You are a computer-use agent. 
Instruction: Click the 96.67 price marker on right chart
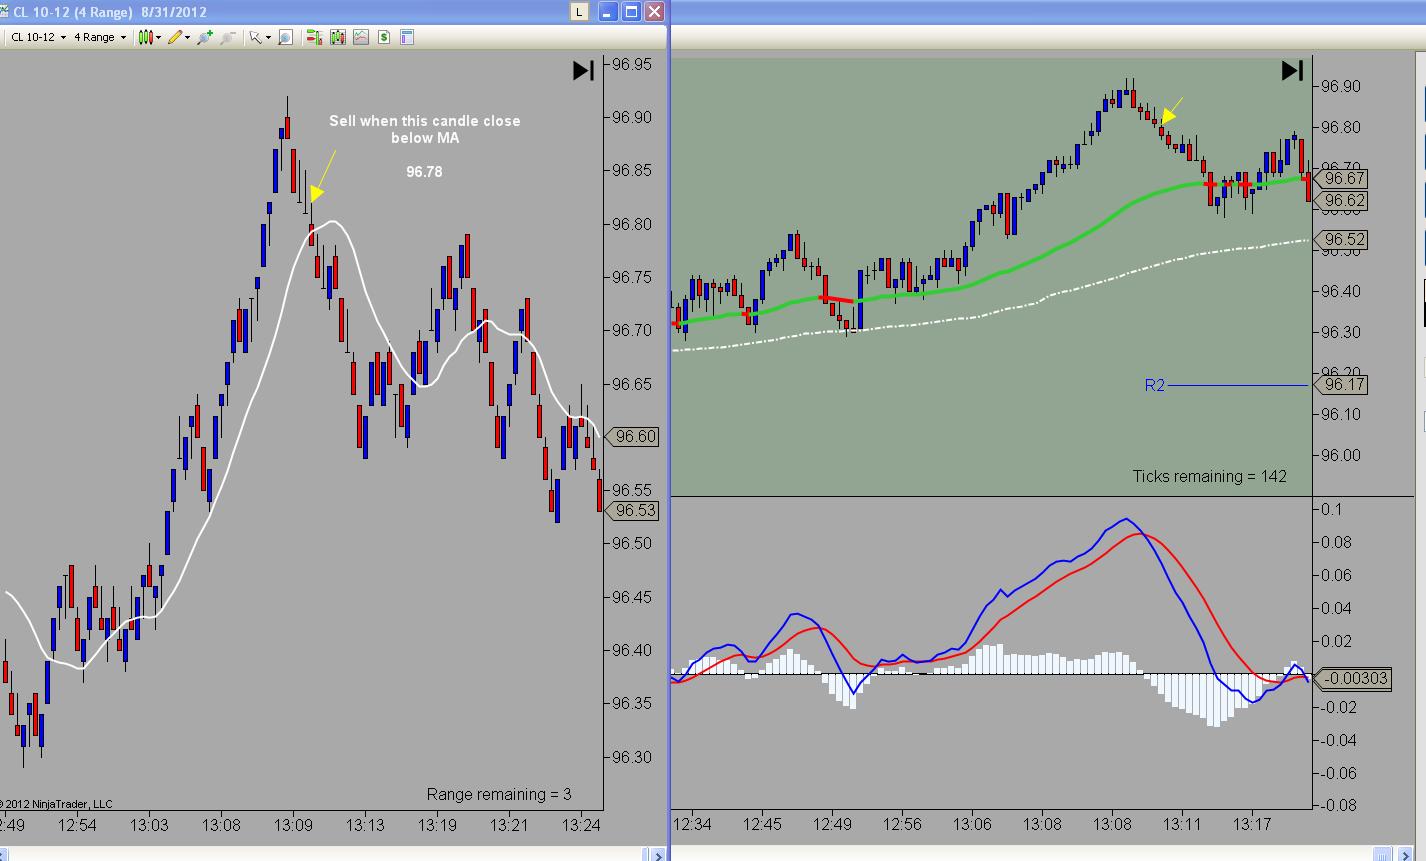tap(1342, 178)
